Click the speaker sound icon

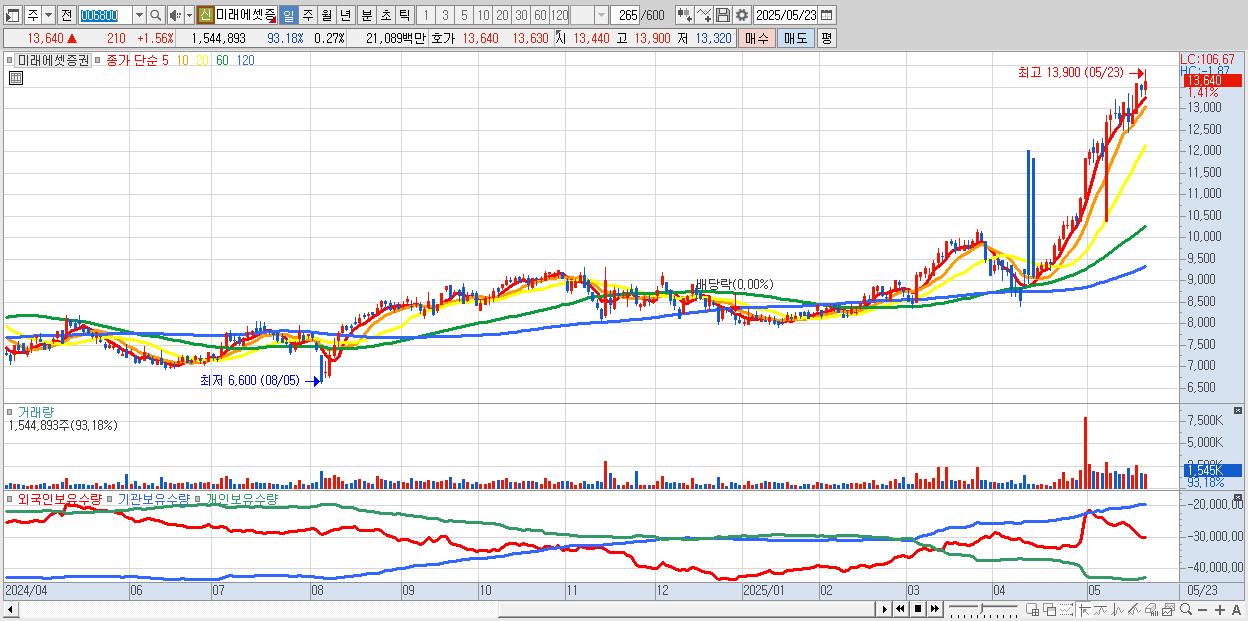pos(175,15)
